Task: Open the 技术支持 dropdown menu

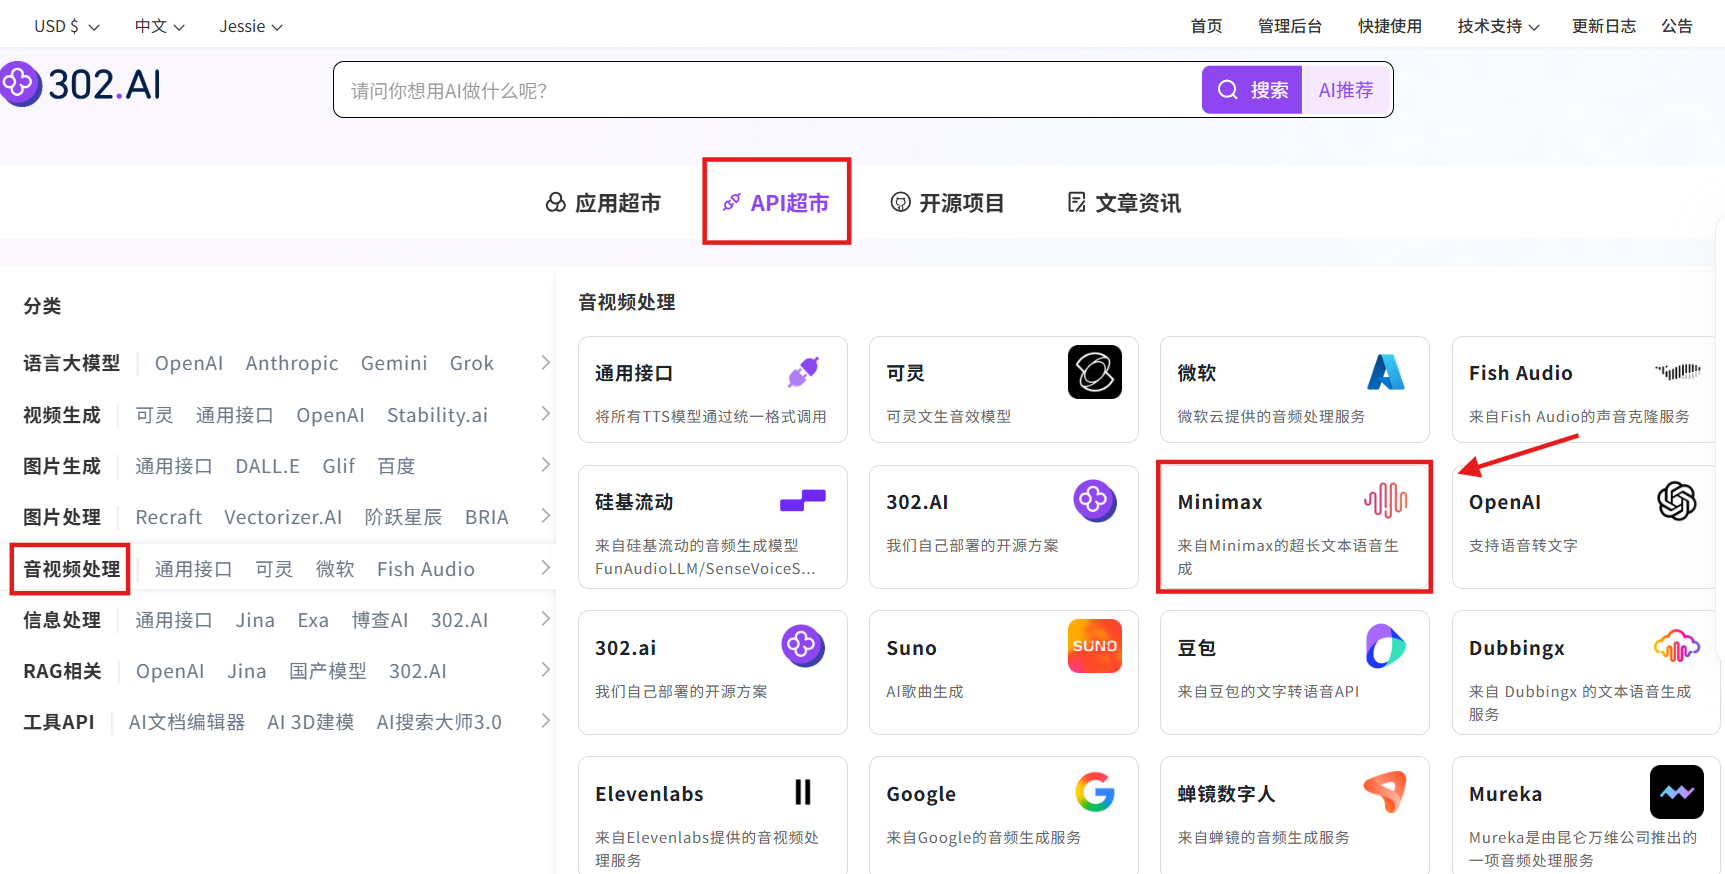Action: [x=1498, y=26]
